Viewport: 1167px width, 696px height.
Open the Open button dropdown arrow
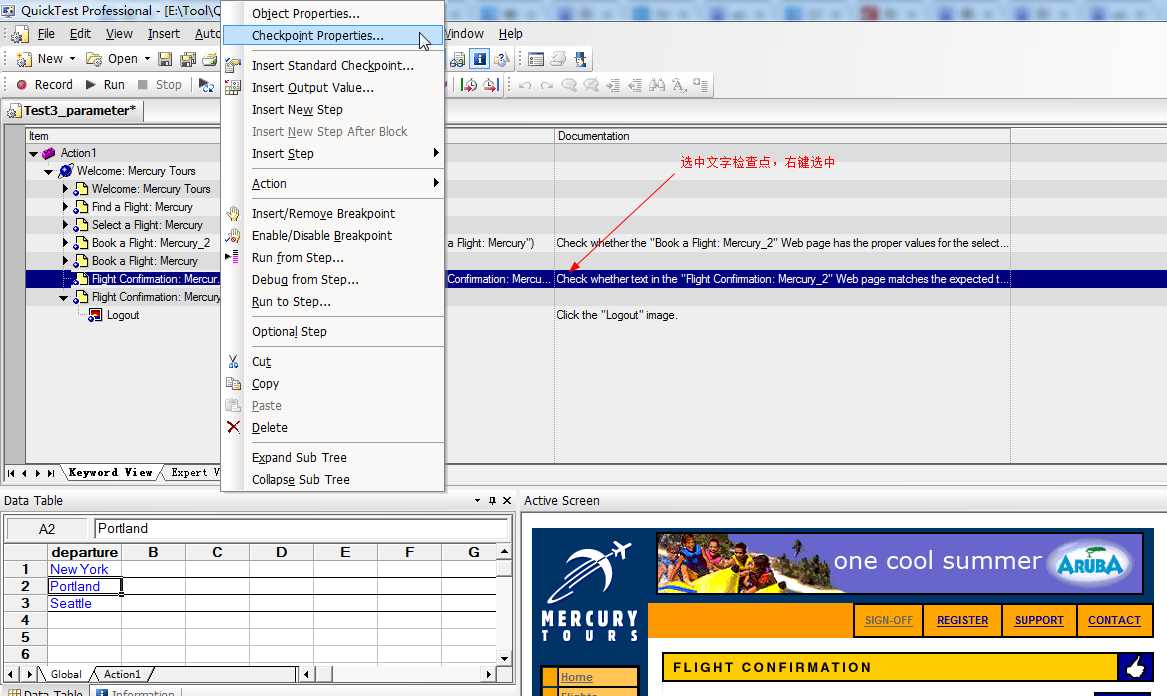(147, 59)
